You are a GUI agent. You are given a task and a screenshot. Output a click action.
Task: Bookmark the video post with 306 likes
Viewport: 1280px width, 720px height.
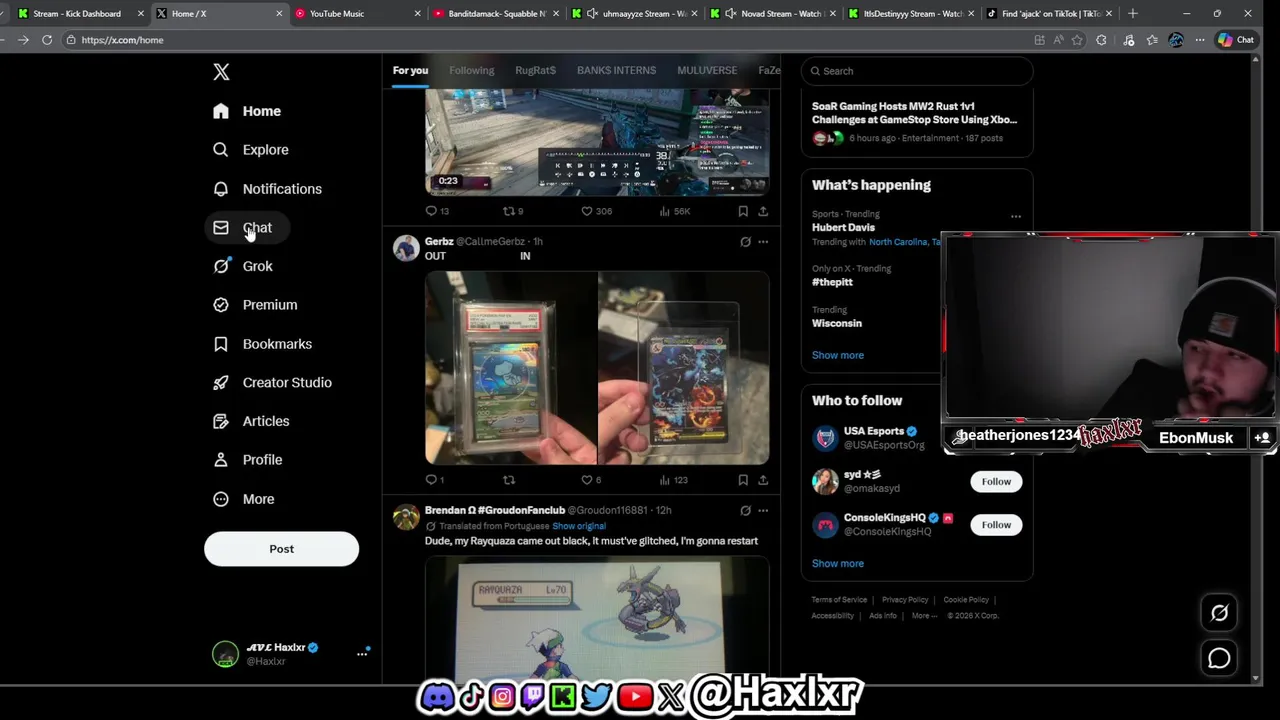(743, 211)
